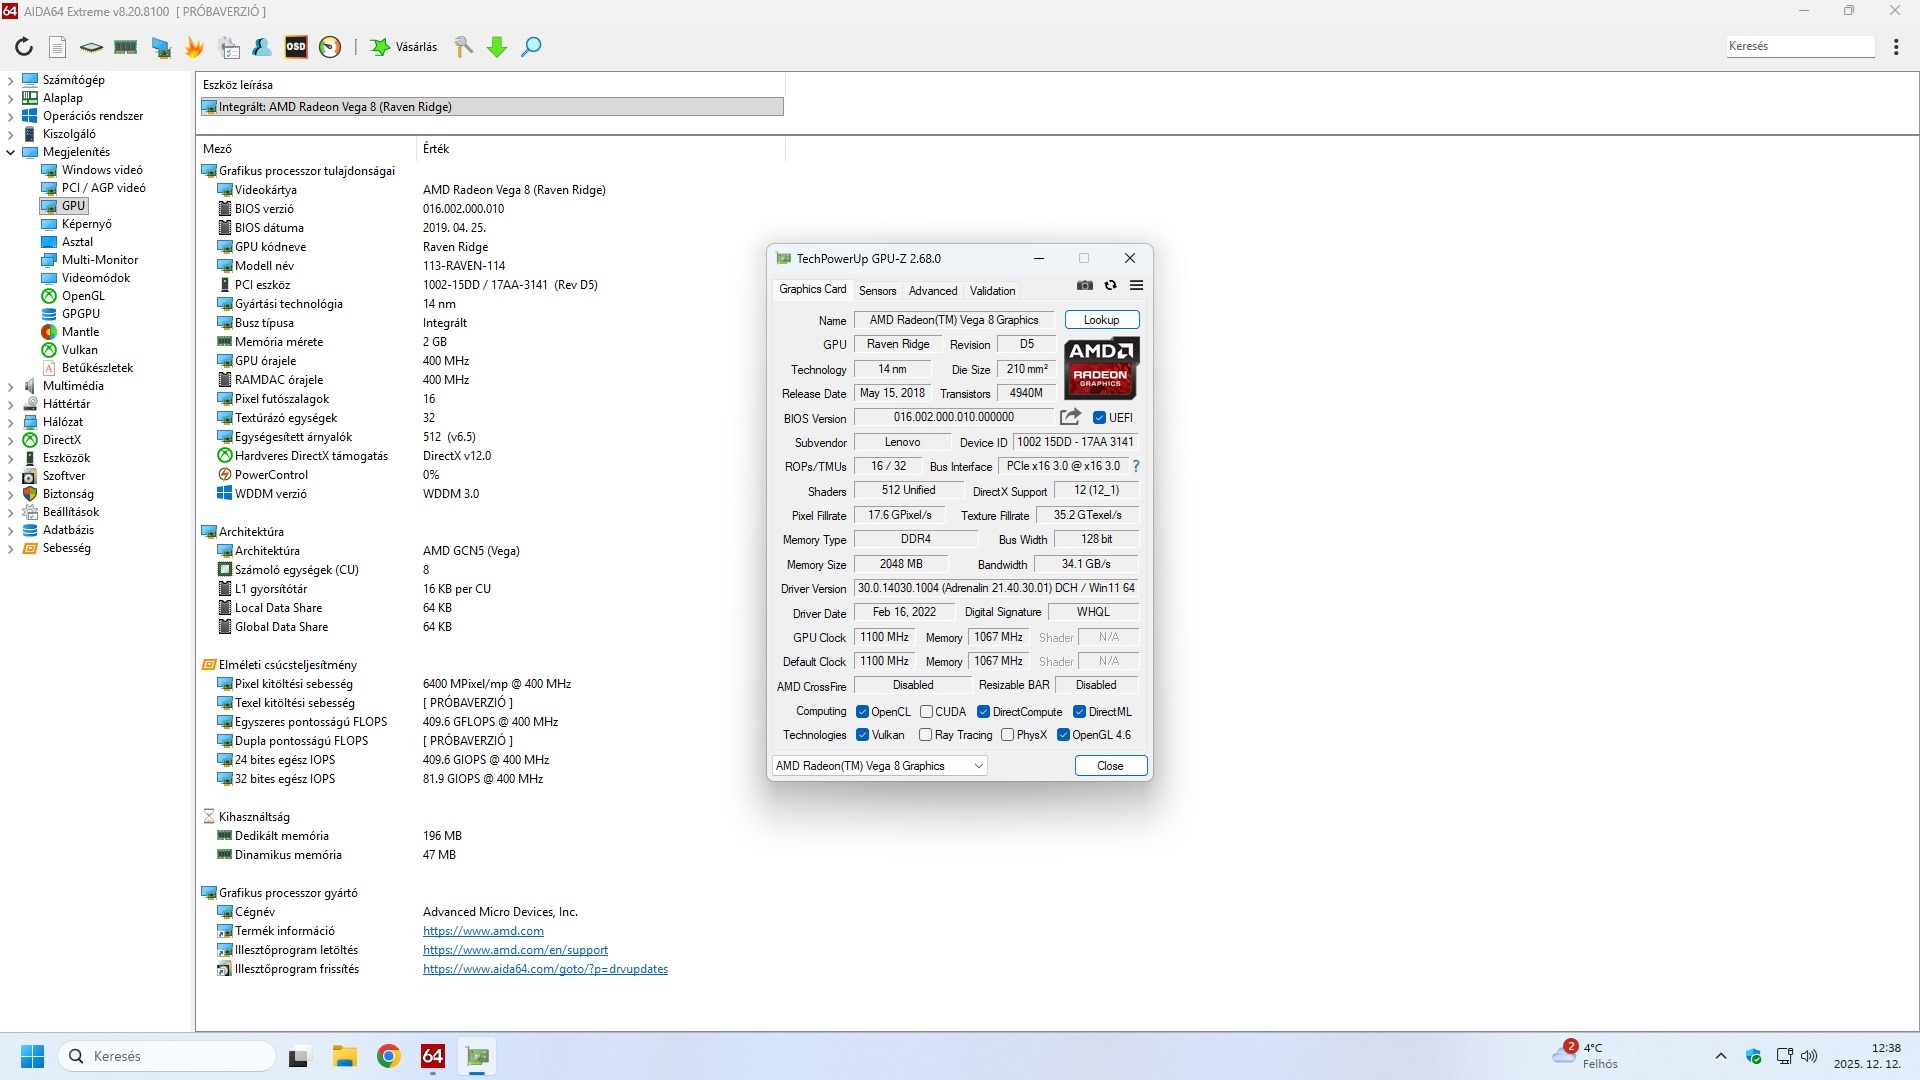1920x1080 pixels.
Task: Launch the system stability test flame icon
Action: pyautogui.click(x=194, y=47)
